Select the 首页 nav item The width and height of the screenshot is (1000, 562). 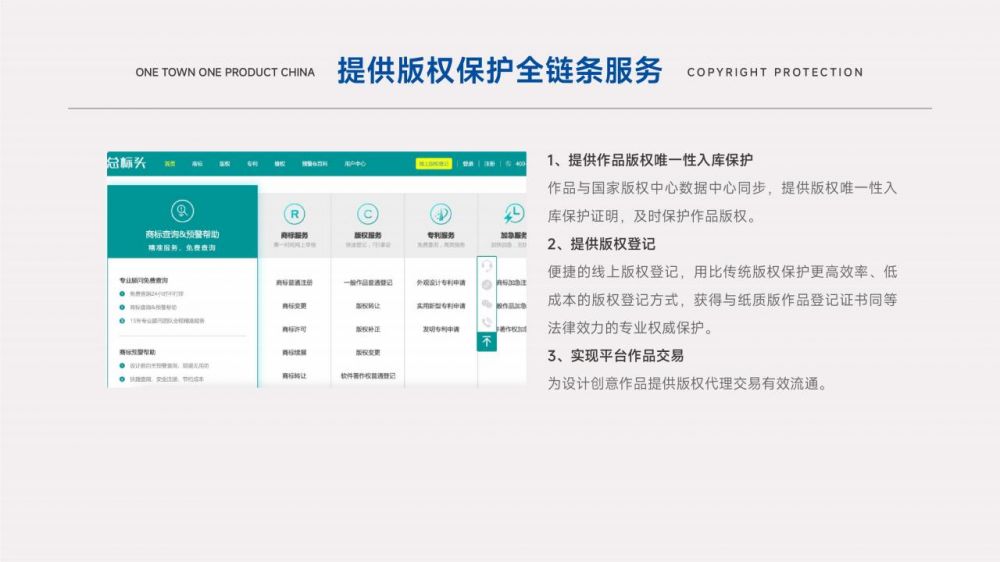coord(170,164)
